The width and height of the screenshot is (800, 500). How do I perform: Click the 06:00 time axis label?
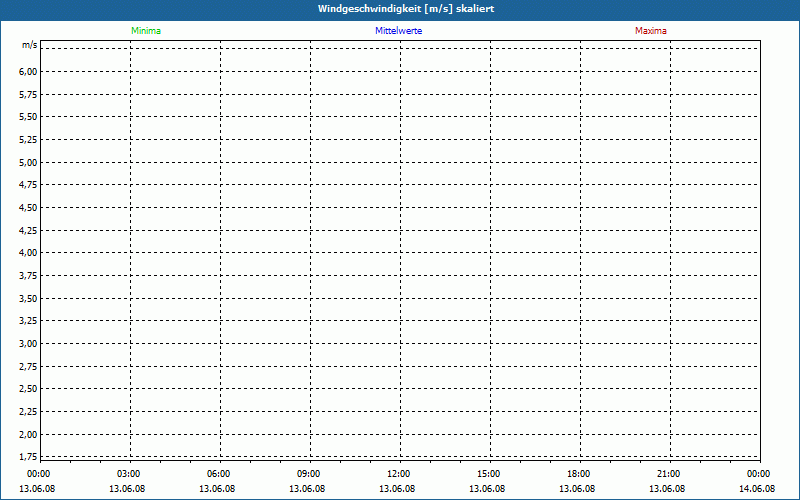(219, 474)
